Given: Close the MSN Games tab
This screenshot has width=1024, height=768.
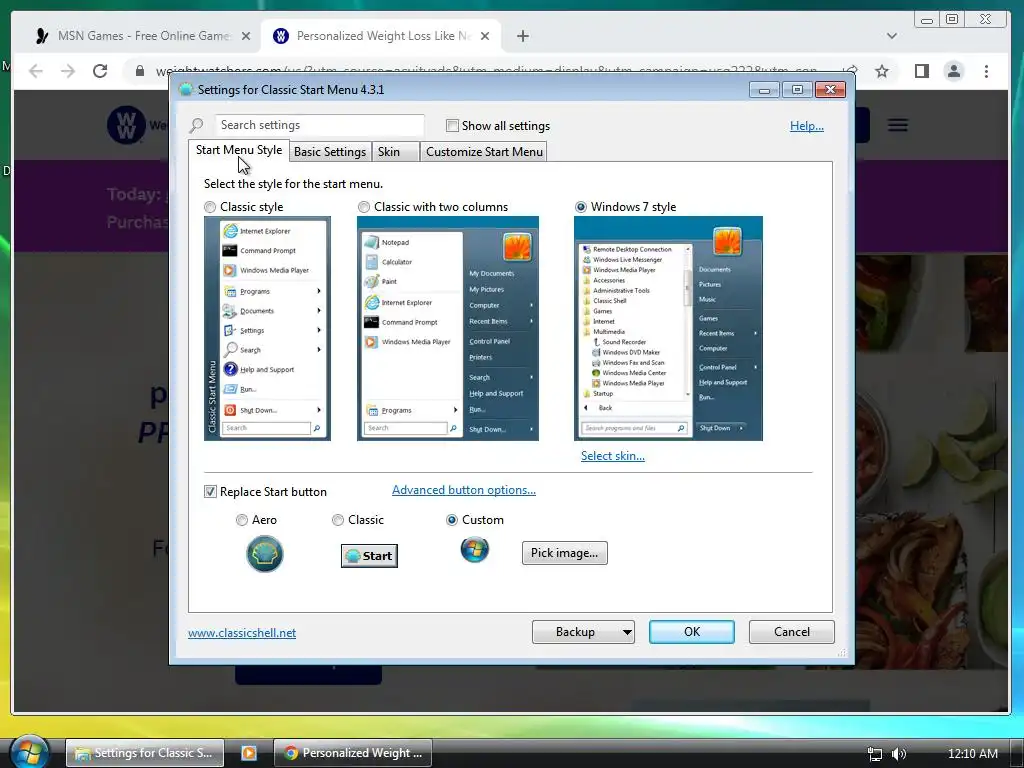Looking at the screenshot, I should (246, 36).
